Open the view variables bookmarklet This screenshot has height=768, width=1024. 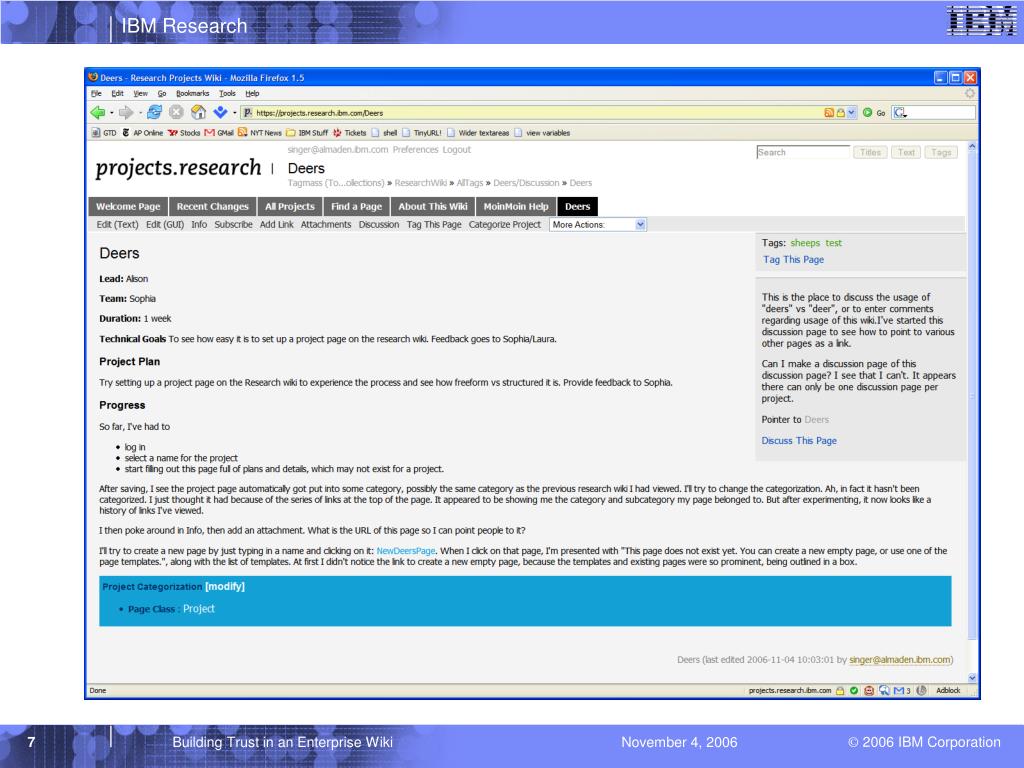542,133
